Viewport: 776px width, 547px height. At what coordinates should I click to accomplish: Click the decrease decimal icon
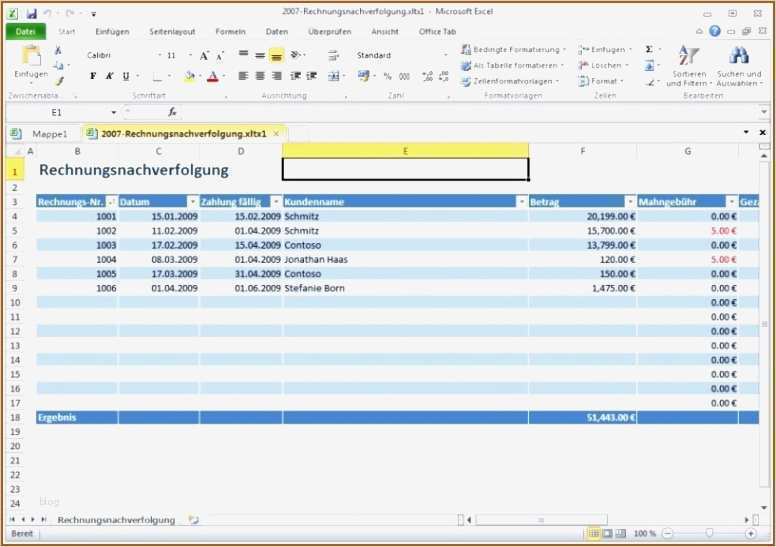coord(444,76)
